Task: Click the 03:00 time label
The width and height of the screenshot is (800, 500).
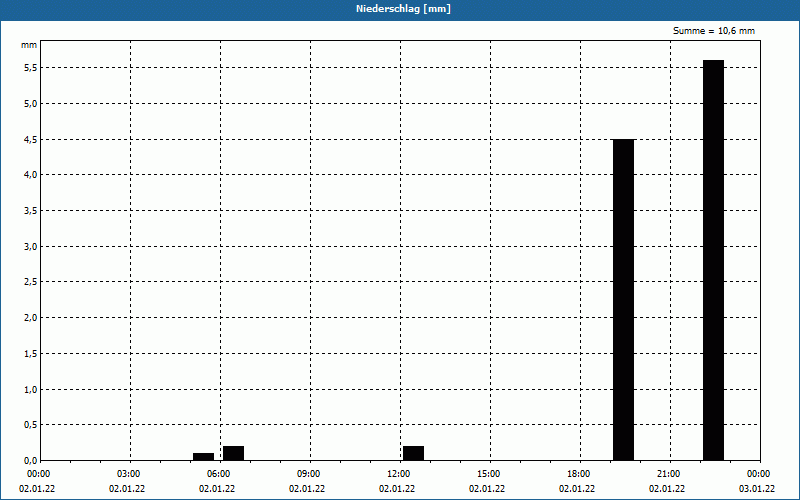Action: [128, 474]
